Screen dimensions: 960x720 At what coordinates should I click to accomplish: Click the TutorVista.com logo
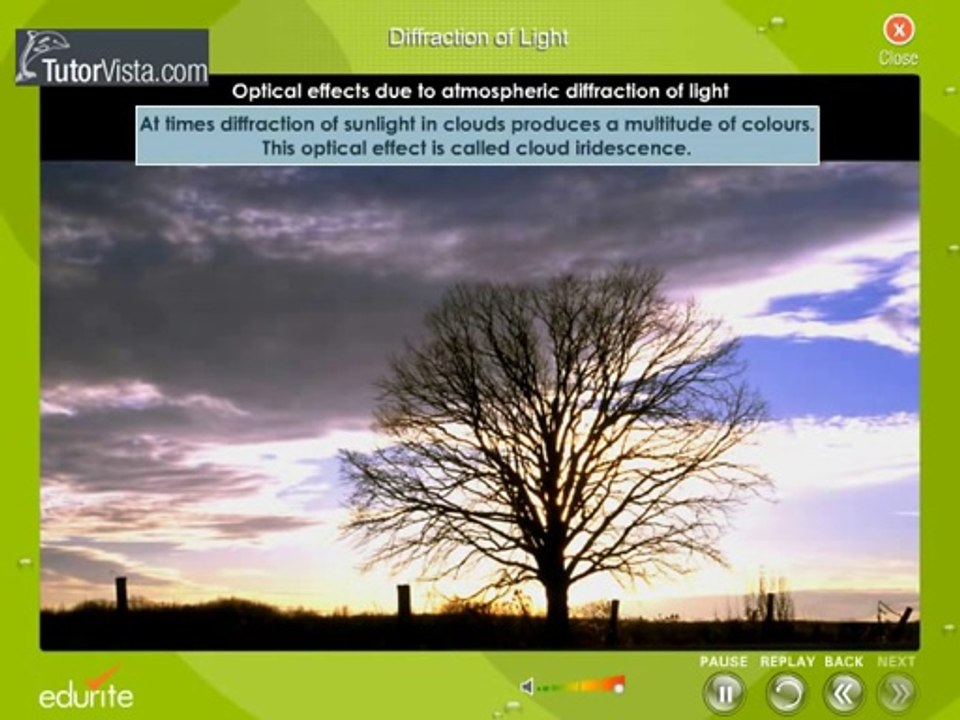112,57
